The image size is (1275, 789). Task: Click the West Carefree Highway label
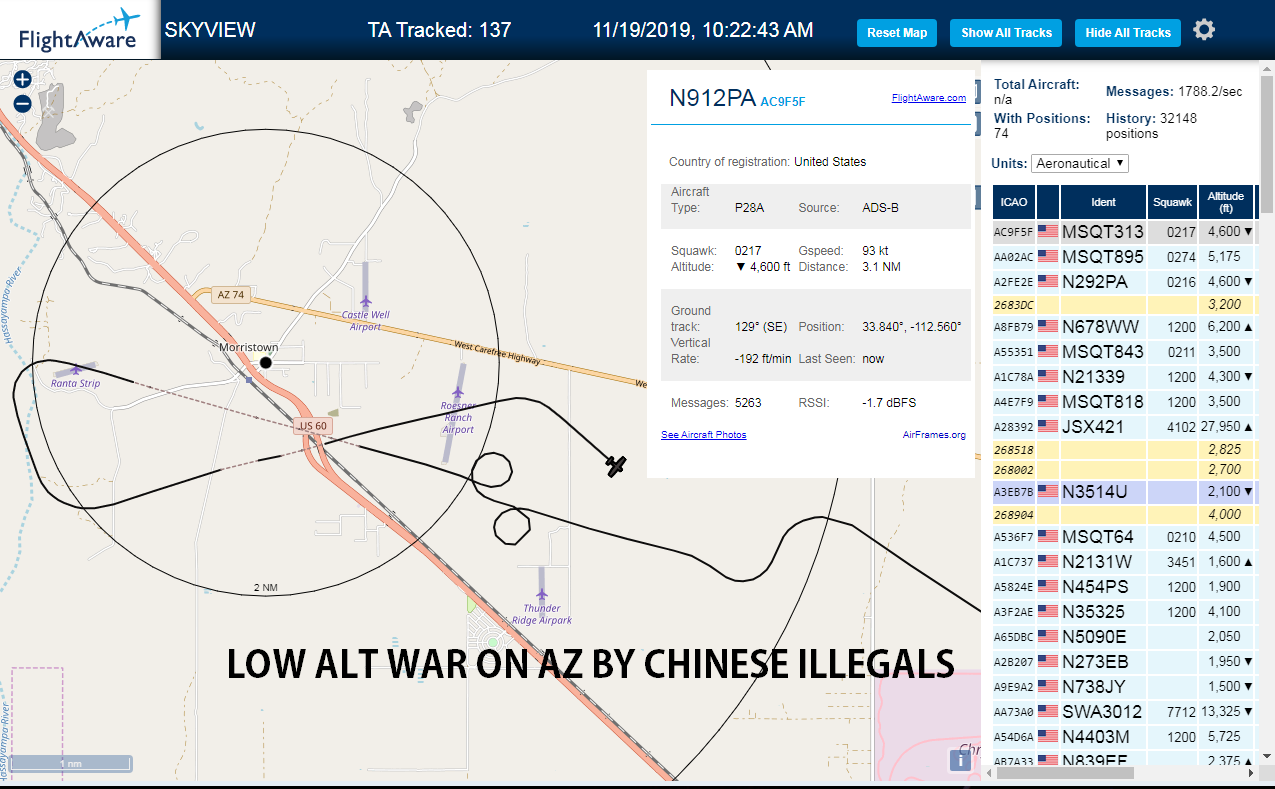(x=498, y=353)
